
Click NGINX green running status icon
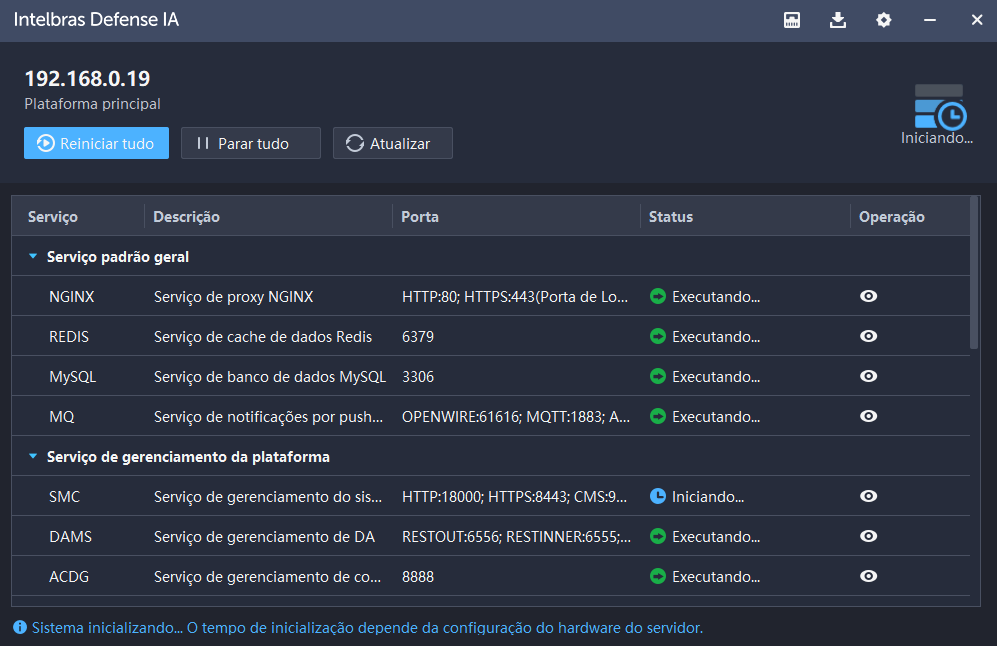658,296
